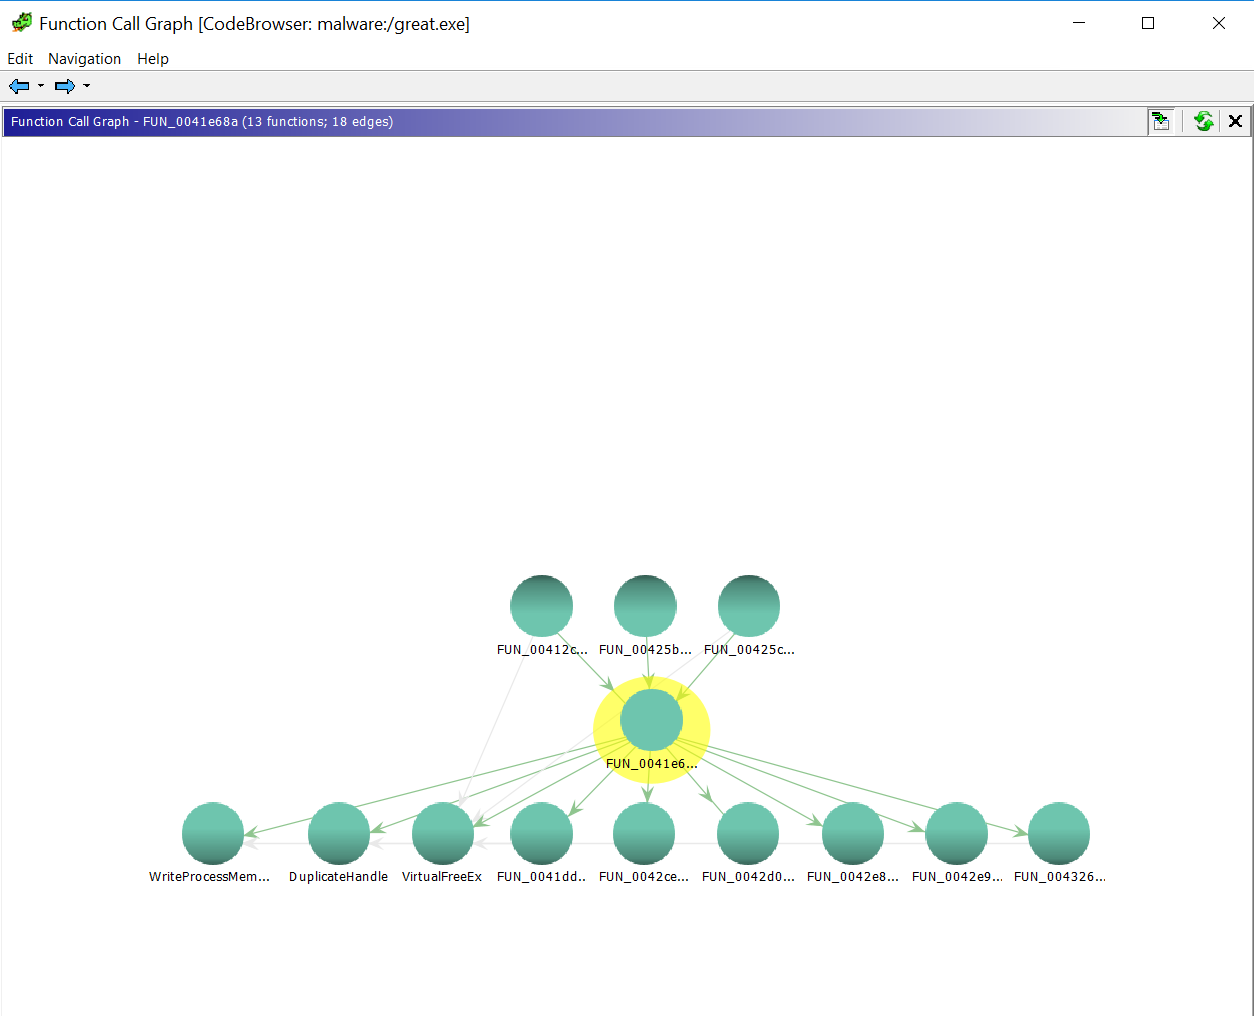Click the FUN_00425b caller node
The image size is (1254, 1016).
pos(645,606)
